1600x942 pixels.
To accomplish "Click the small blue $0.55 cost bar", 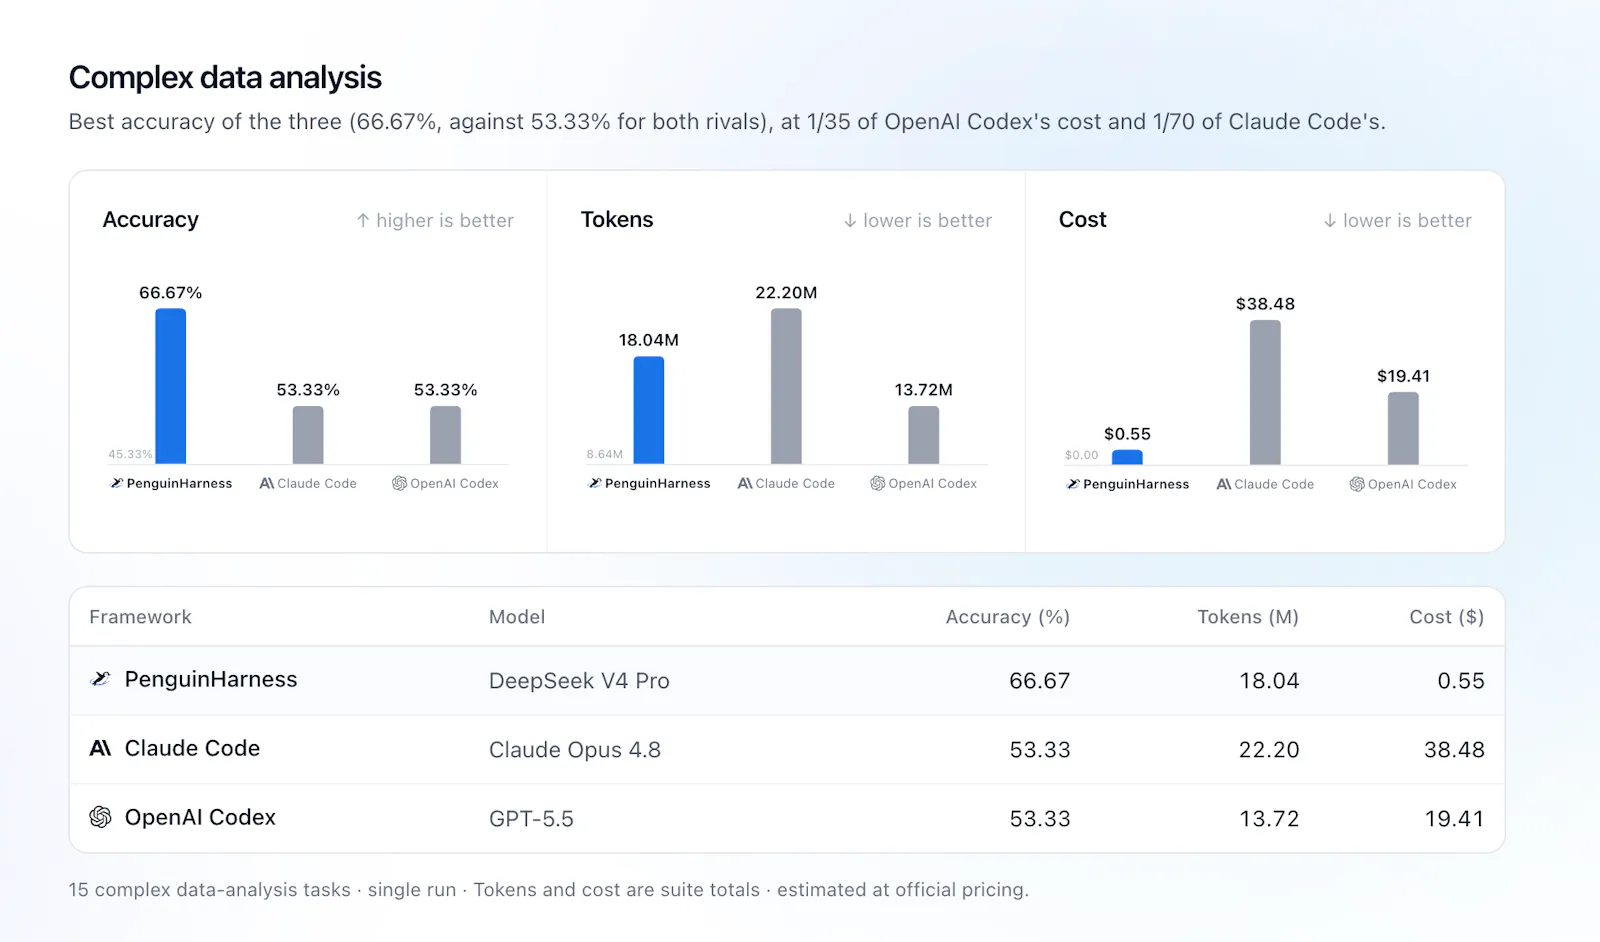I will [1127, 457].
